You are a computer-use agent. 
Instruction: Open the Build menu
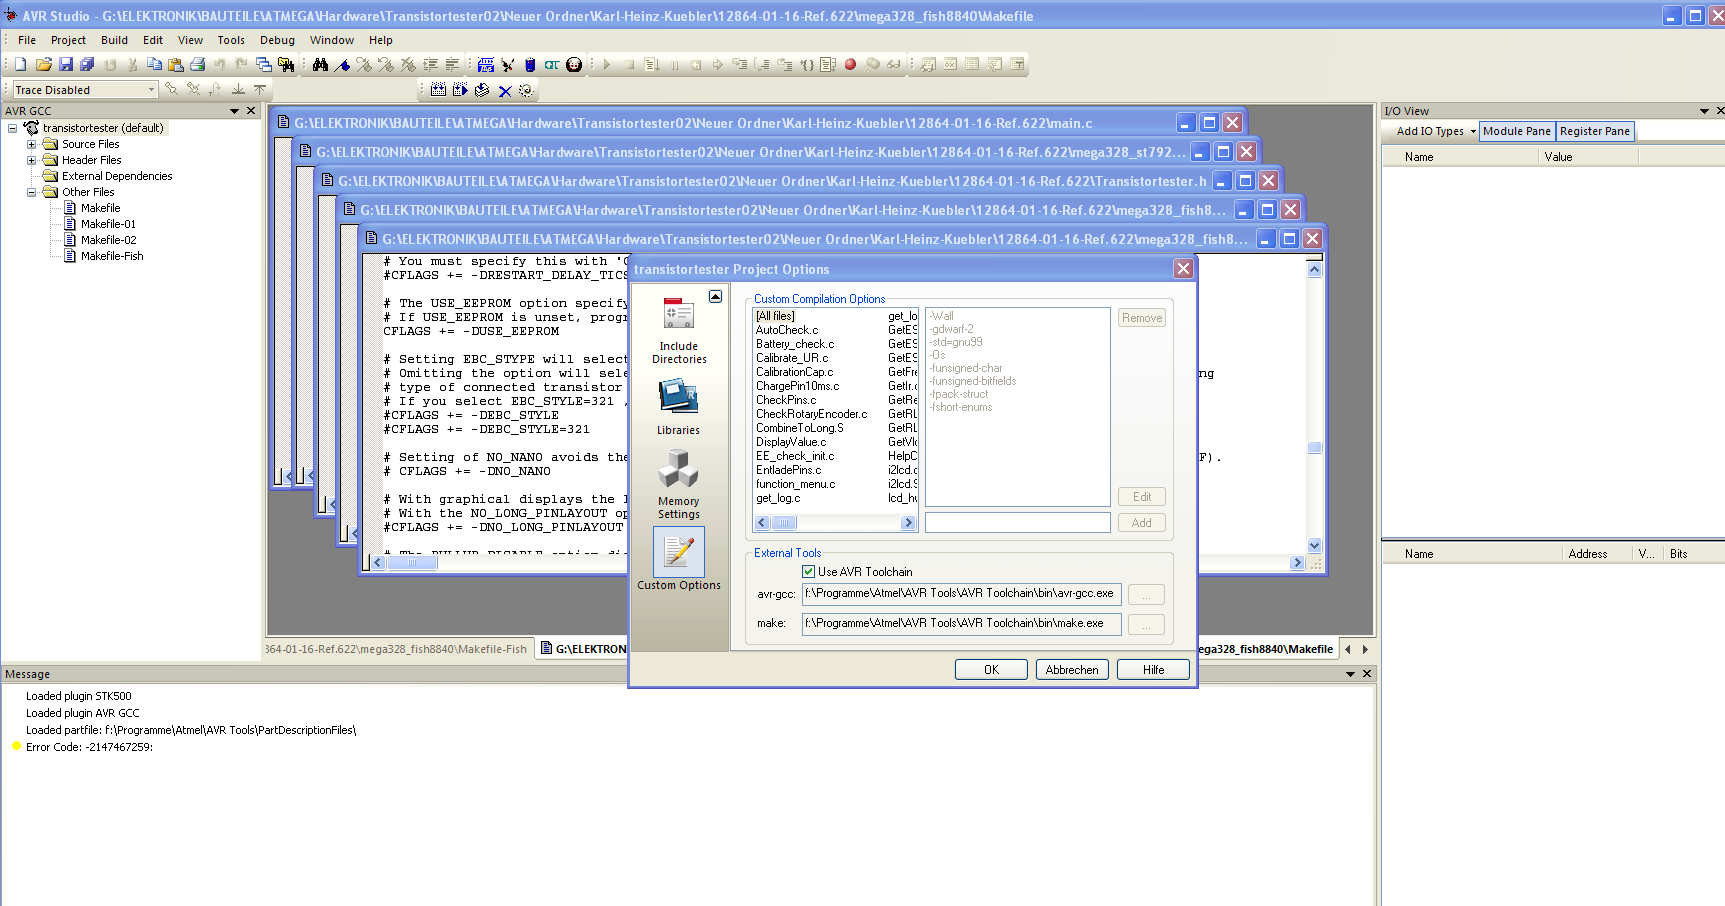[114, 40]
